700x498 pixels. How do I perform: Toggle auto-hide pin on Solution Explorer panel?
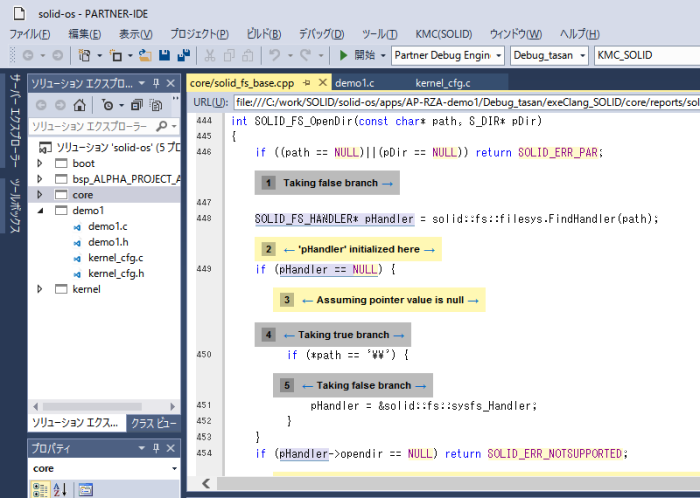[156, 83]
